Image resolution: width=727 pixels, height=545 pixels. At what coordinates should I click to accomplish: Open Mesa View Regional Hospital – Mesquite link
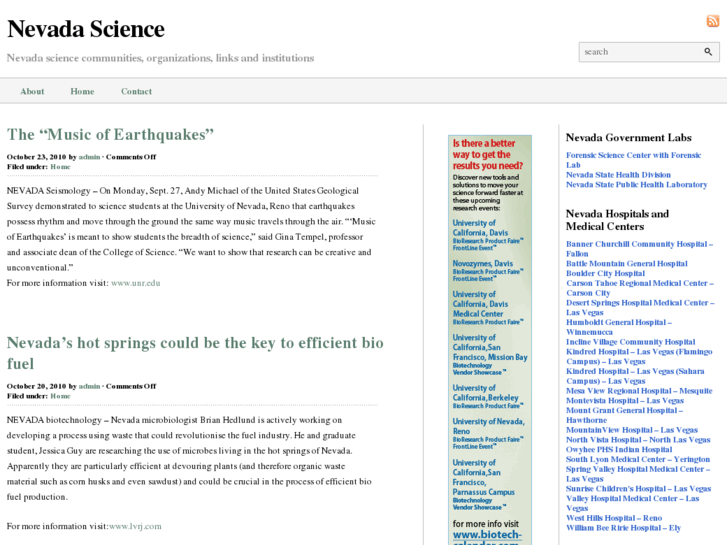[639, 391]
